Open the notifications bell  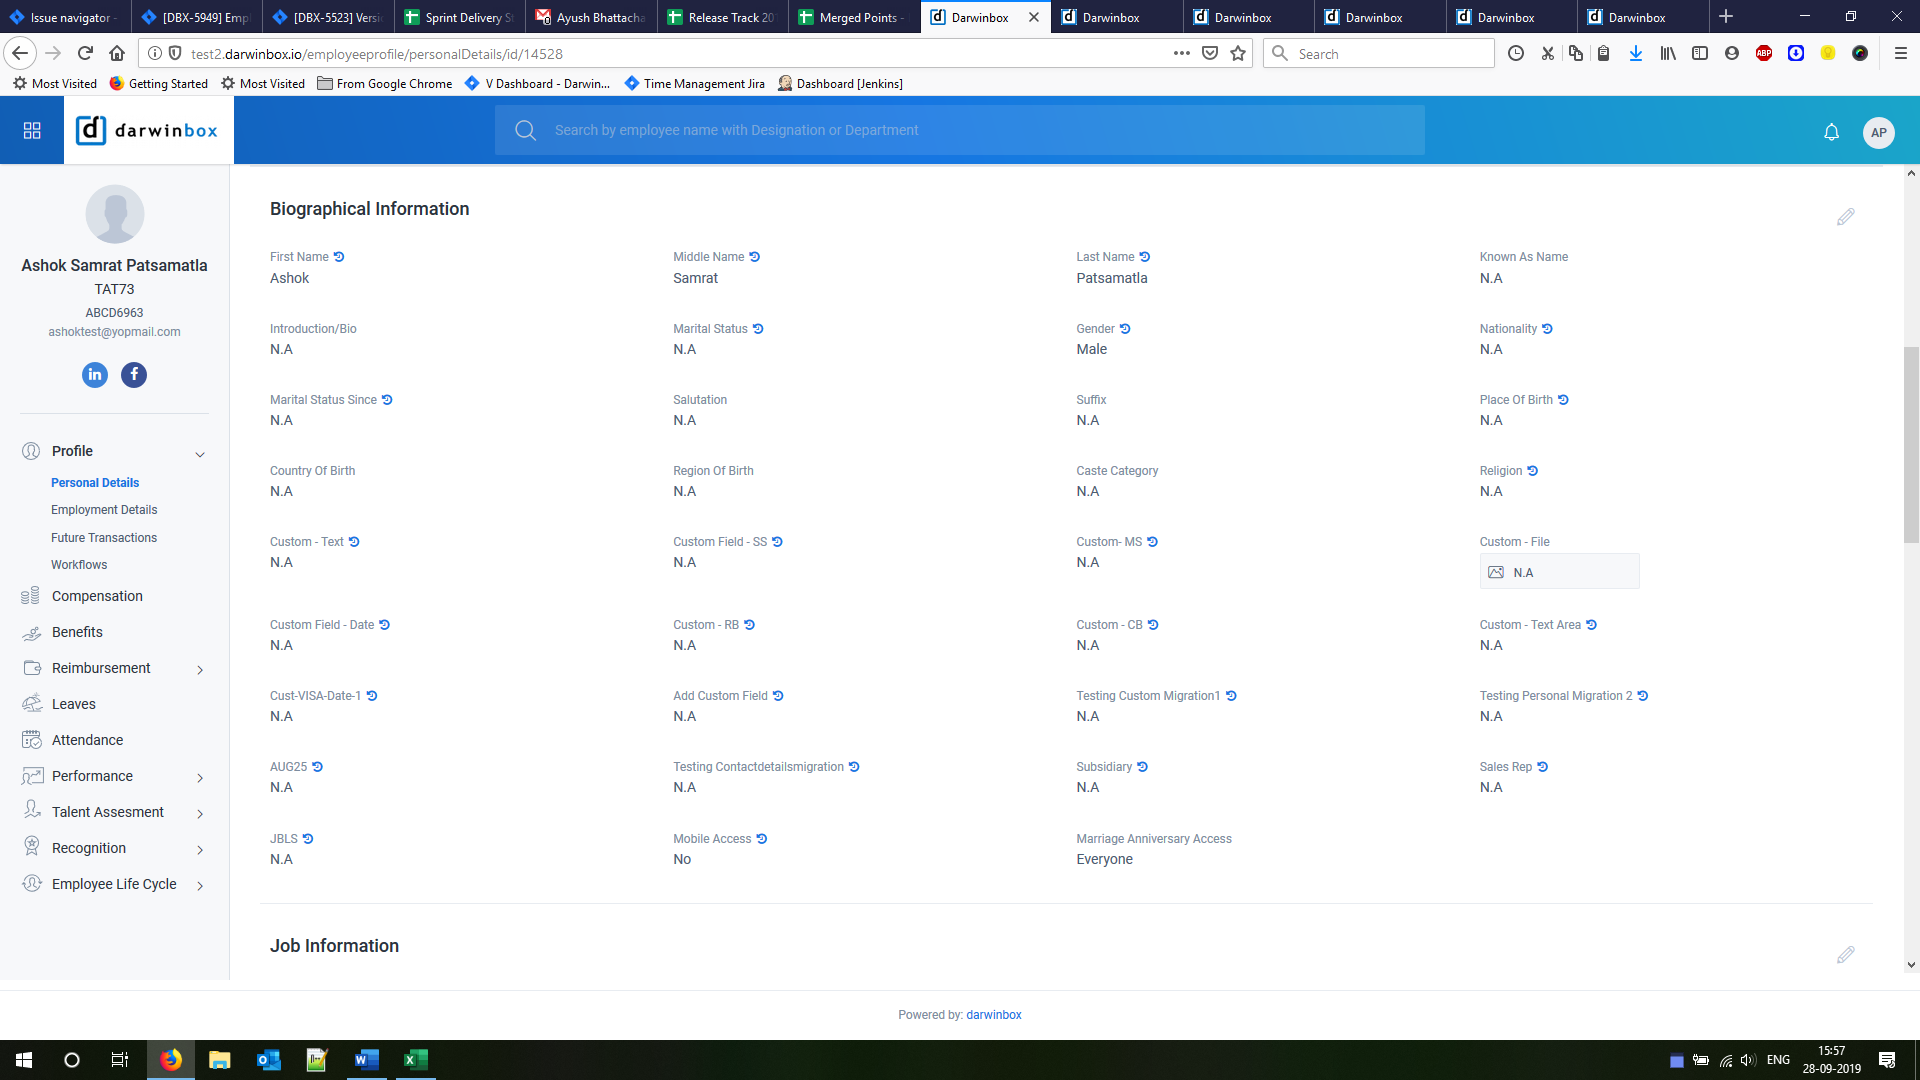1831,132
